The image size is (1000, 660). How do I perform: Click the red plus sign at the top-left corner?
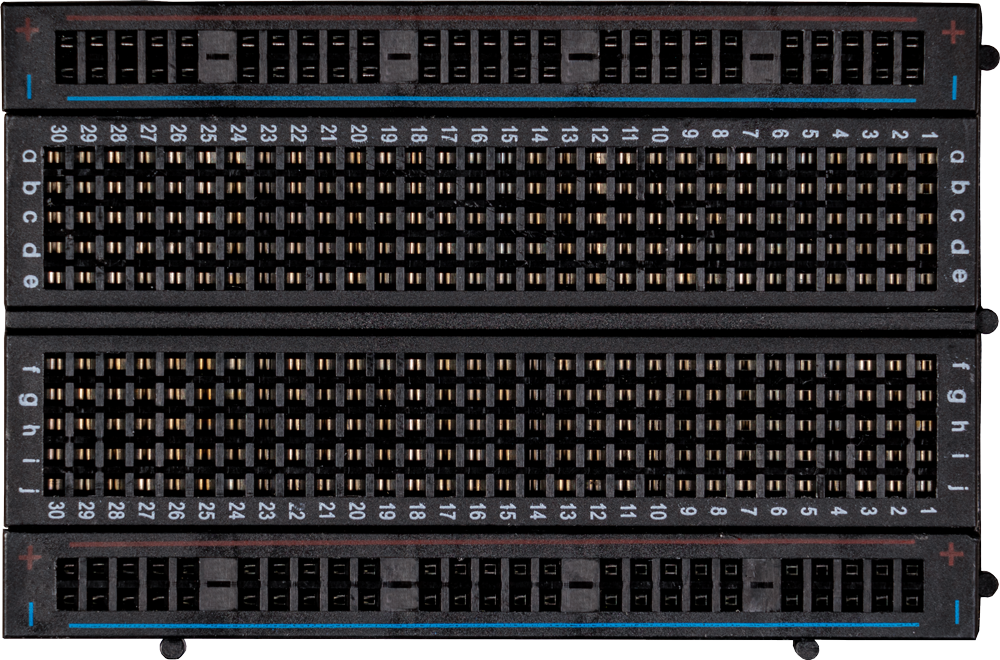(x=27, y=29)
